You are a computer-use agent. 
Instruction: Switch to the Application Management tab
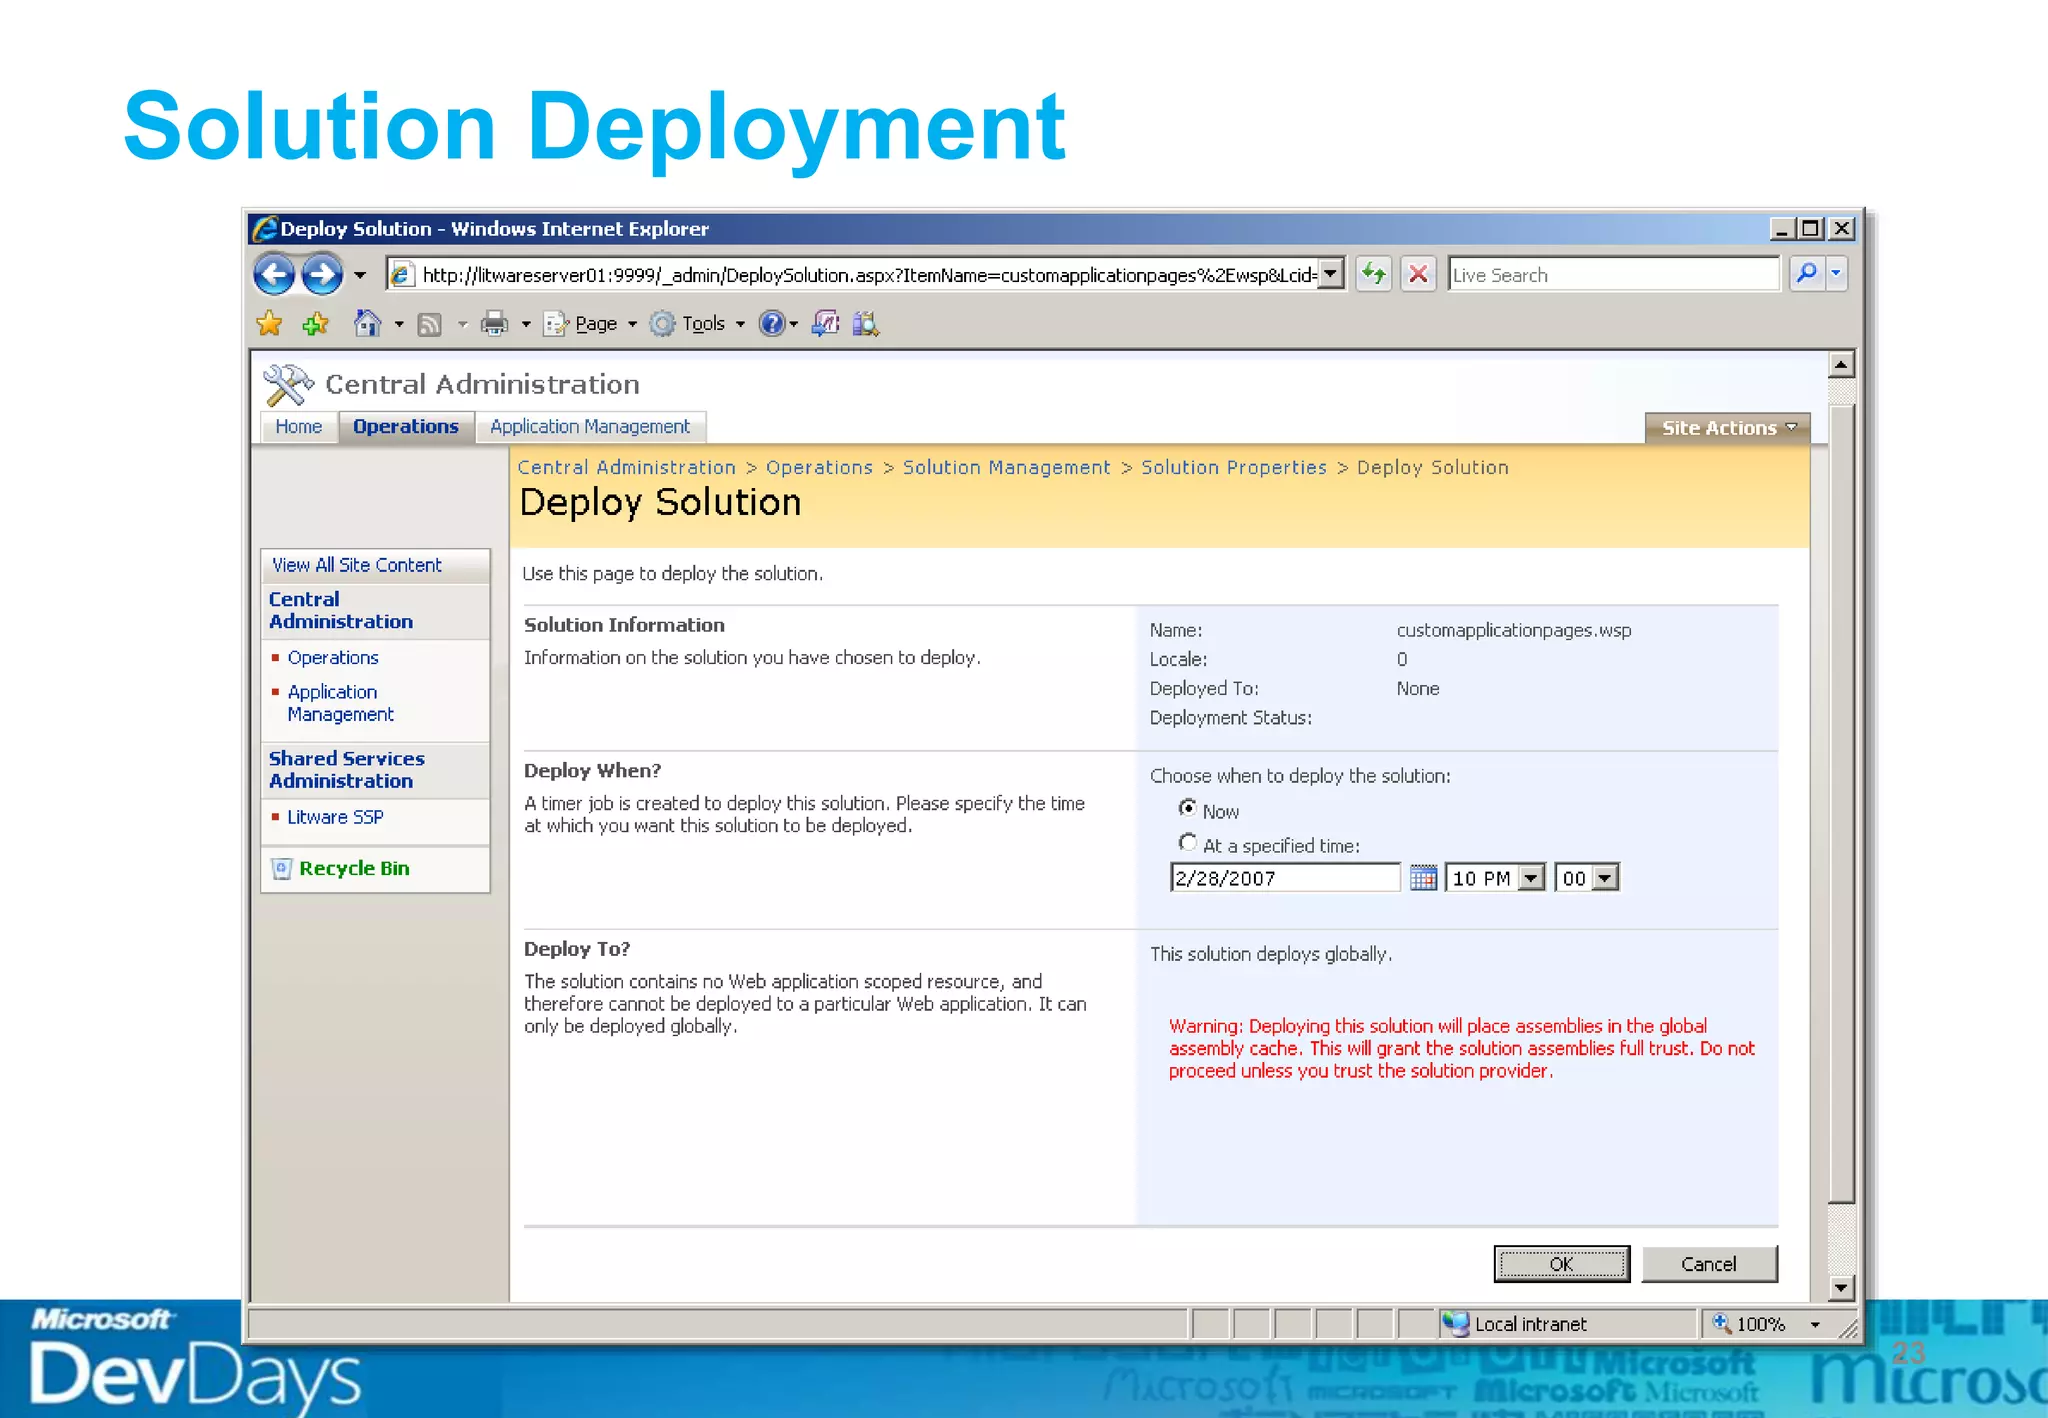(590, 427)
